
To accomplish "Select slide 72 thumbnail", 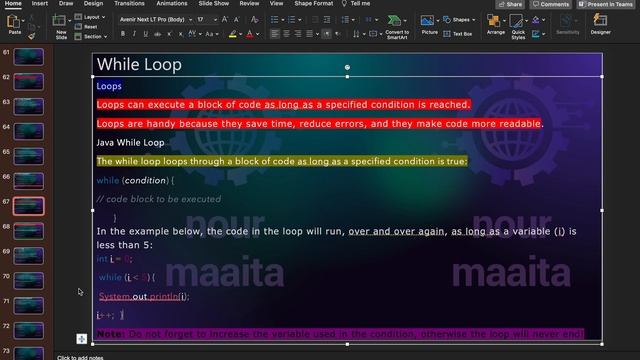I will pos(29,331).
